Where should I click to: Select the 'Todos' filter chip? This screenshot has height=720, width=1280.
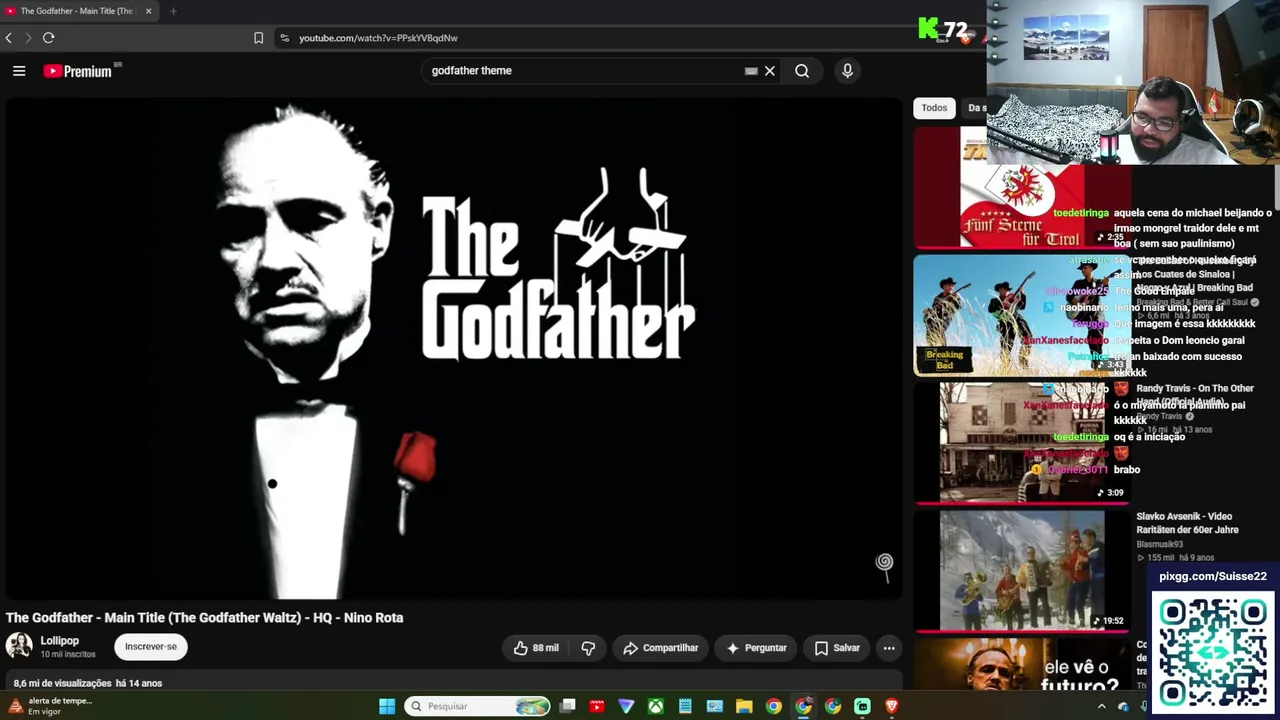934,108
